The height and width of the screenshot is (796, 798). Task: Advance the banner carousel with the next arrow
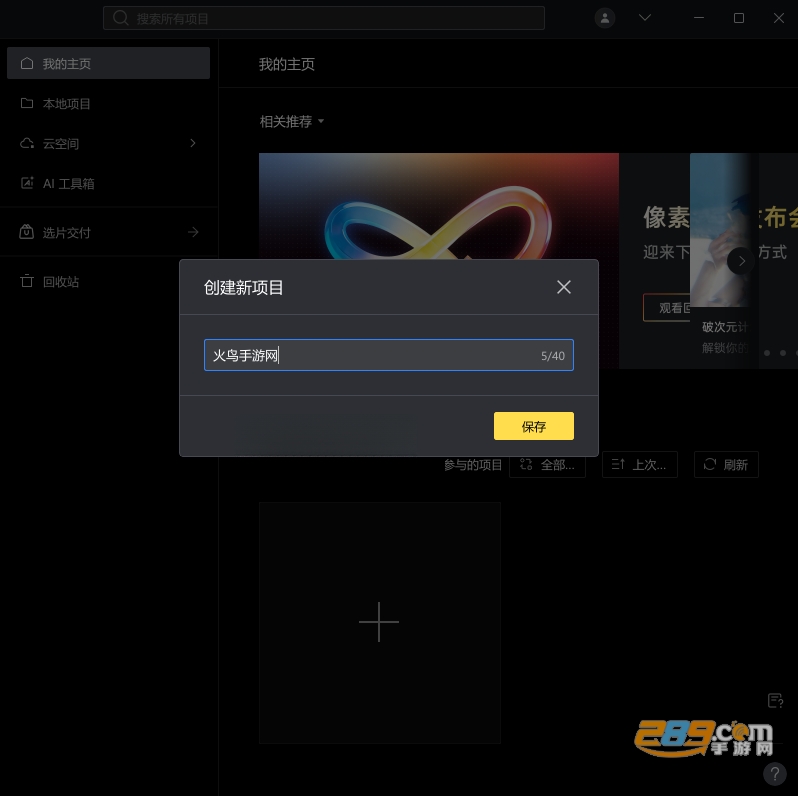pos(740,261)
